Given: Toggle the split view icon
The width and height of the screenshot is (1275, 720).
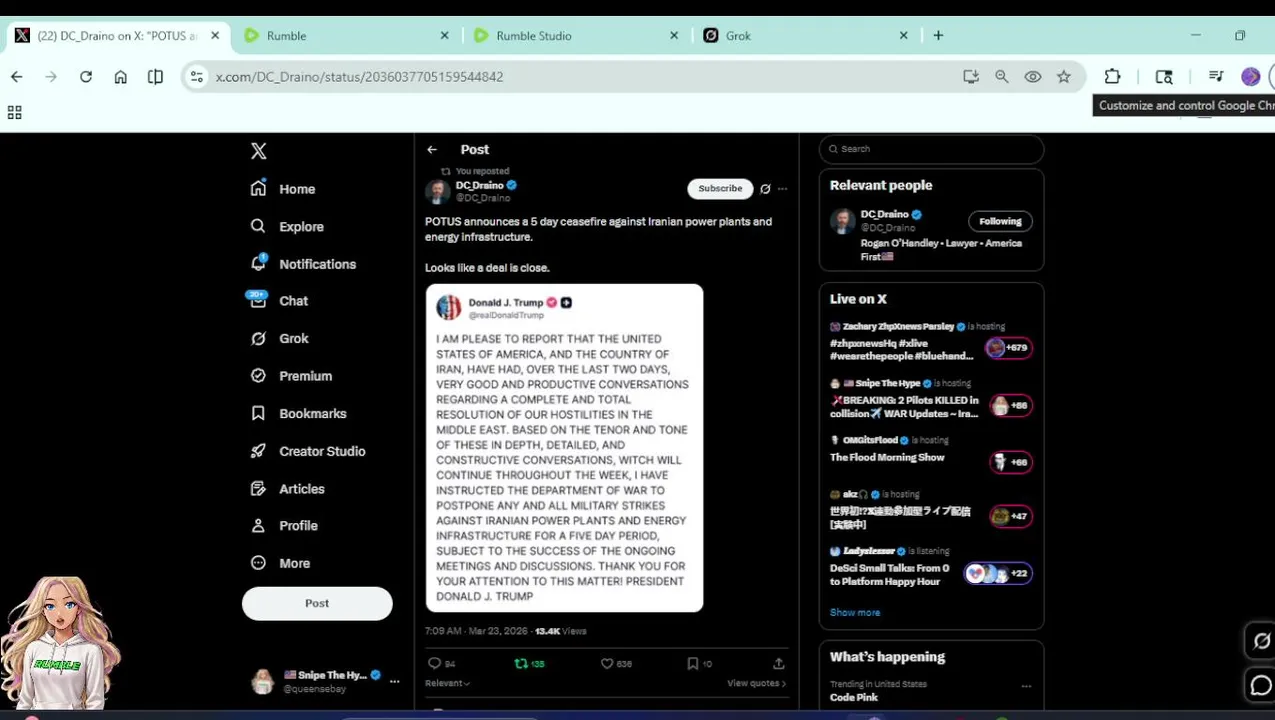Looking at the screenshot, I should tap(155, 76).
